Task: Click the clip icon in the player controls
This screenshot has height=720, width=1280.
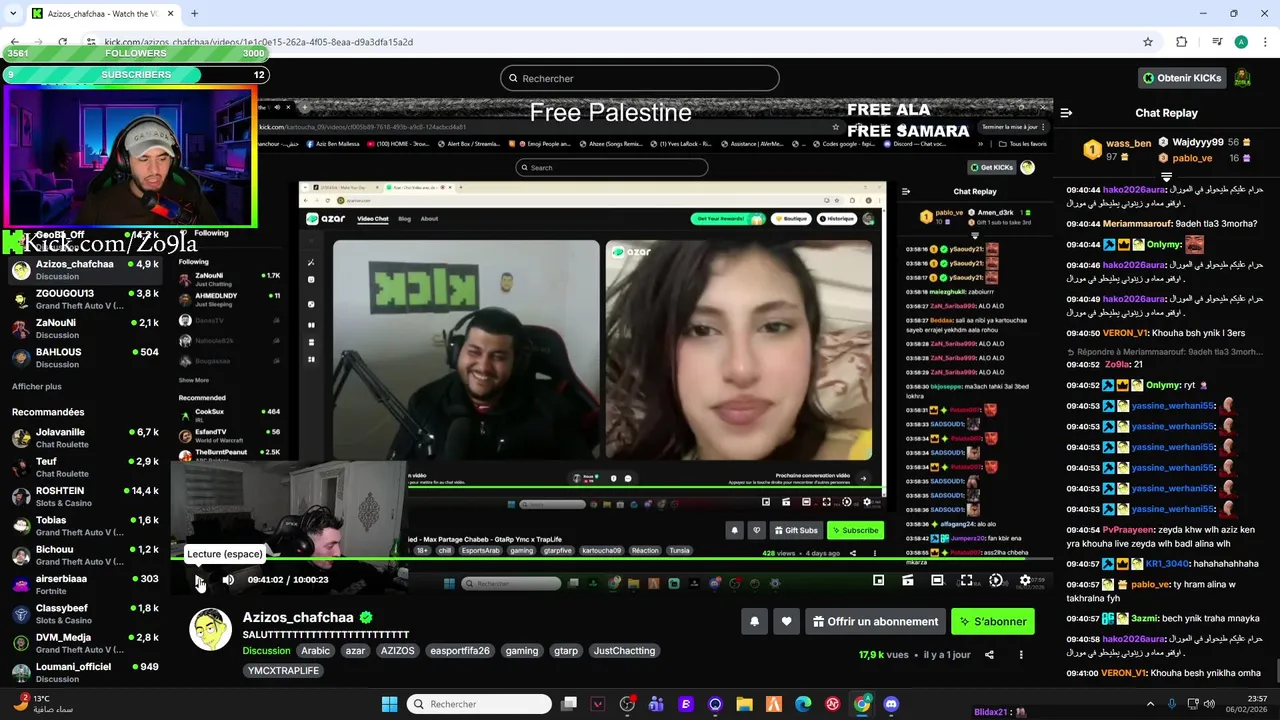Action: point(908,580)
